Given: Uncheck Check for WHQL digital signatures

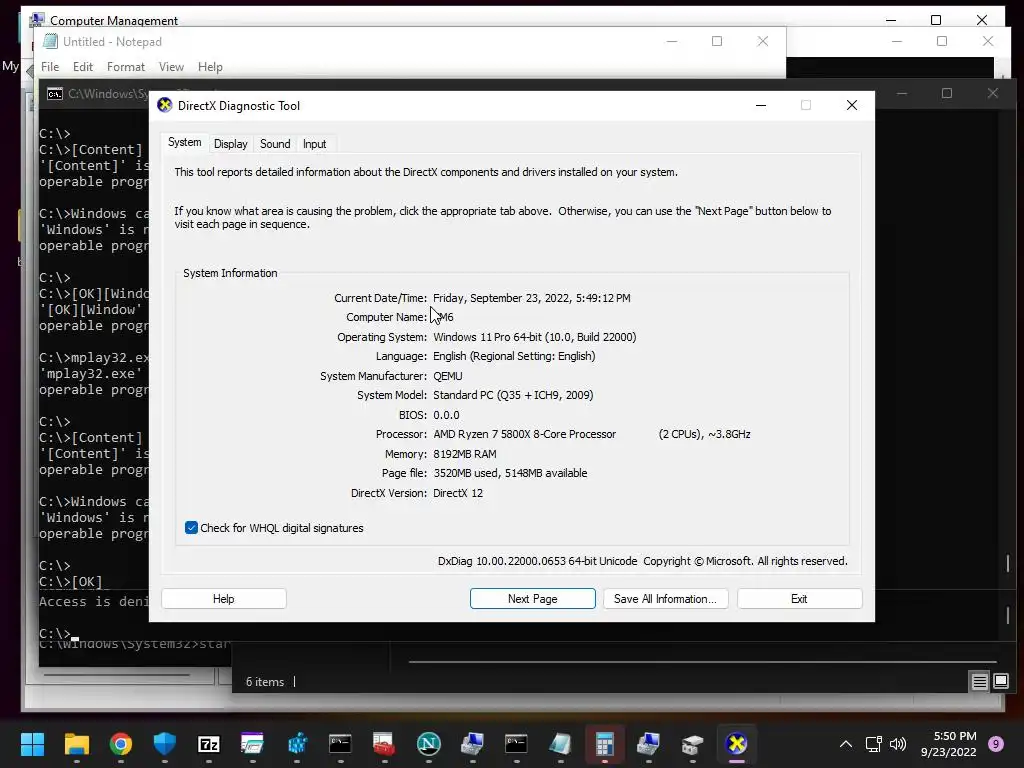Looking at the screenshot, I should [x=191, y=528].
